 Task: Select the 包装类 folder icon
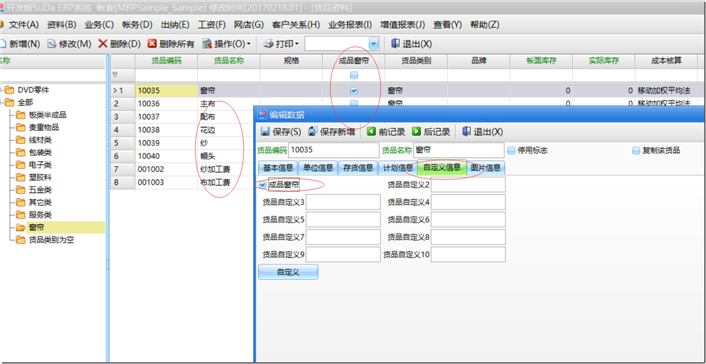tap(21, 153)
